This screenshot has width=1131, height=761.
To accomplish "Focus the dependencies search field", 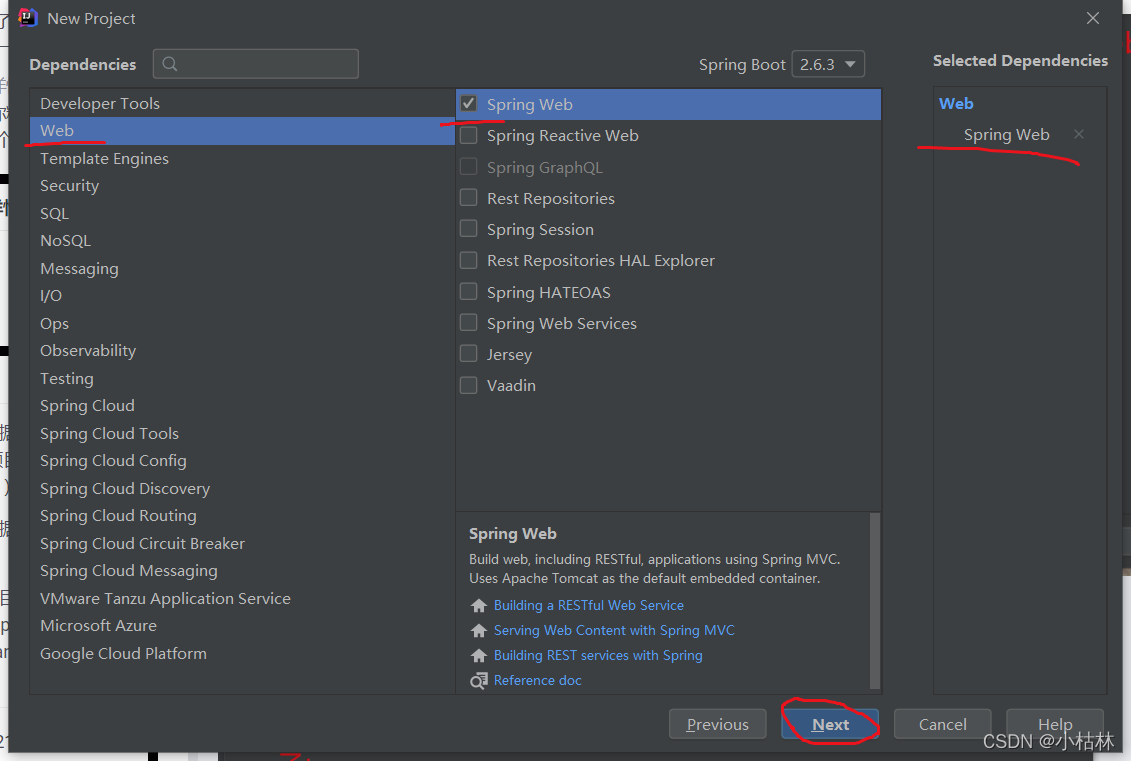I will point(255,64).
